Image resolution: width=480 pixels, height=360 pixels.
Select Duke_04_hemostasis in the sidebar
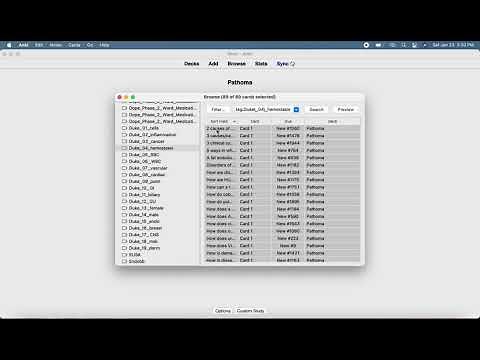pyautogui.click(x=157, y=148)
